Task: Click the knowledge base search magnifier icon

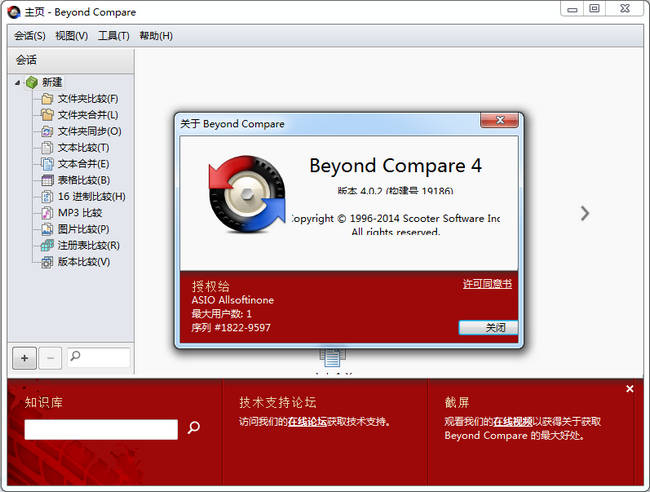Action: [x=194, y=427]
